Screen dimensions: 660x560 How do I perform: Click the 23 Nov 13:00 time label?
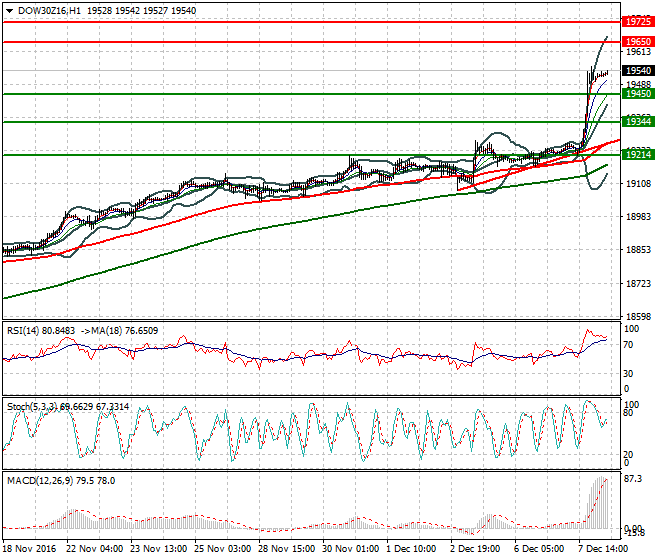point(158,549)
